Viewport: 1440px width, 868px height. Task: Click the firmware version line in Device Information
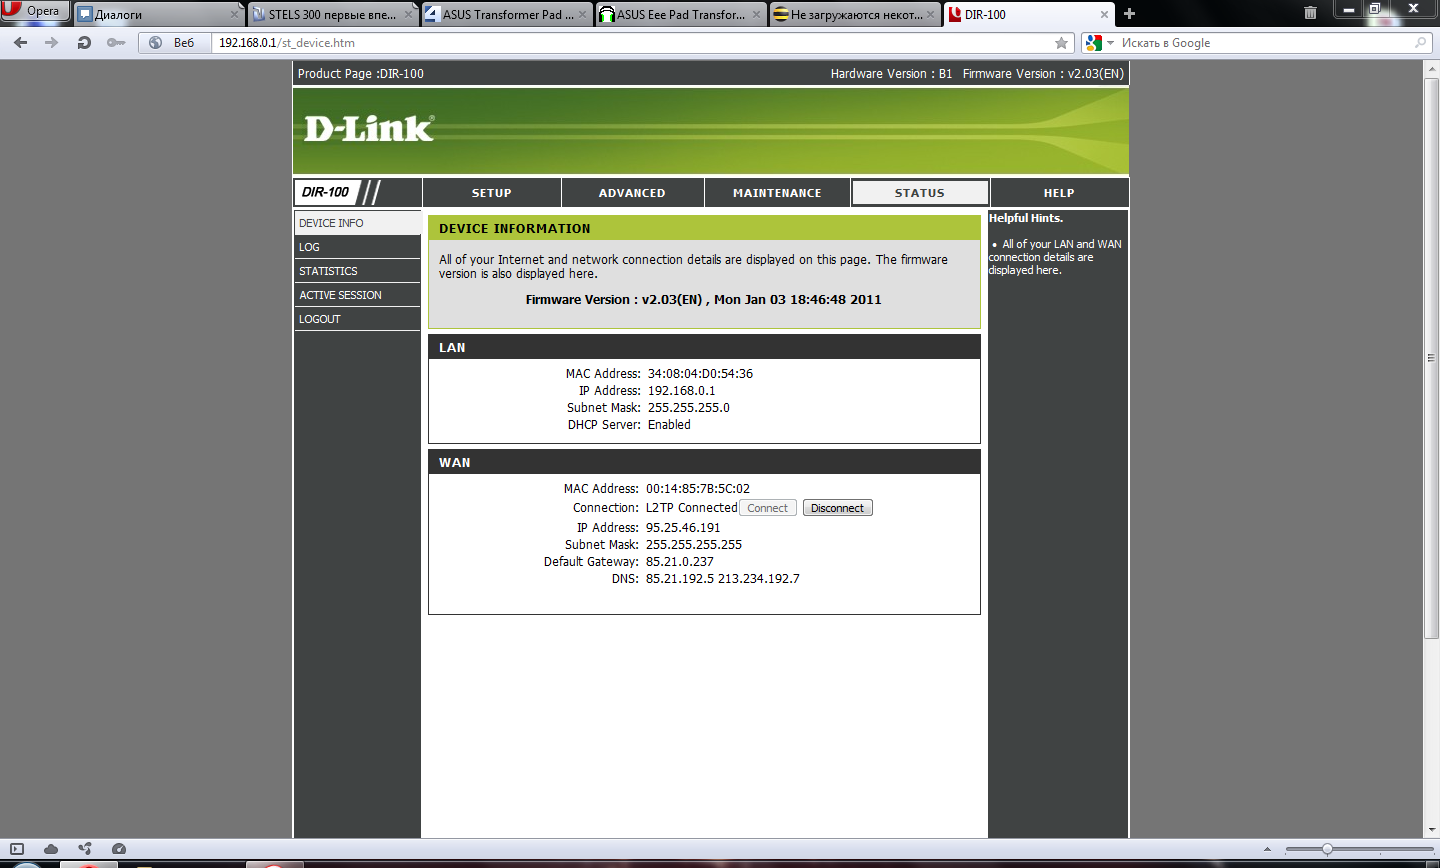703,300
